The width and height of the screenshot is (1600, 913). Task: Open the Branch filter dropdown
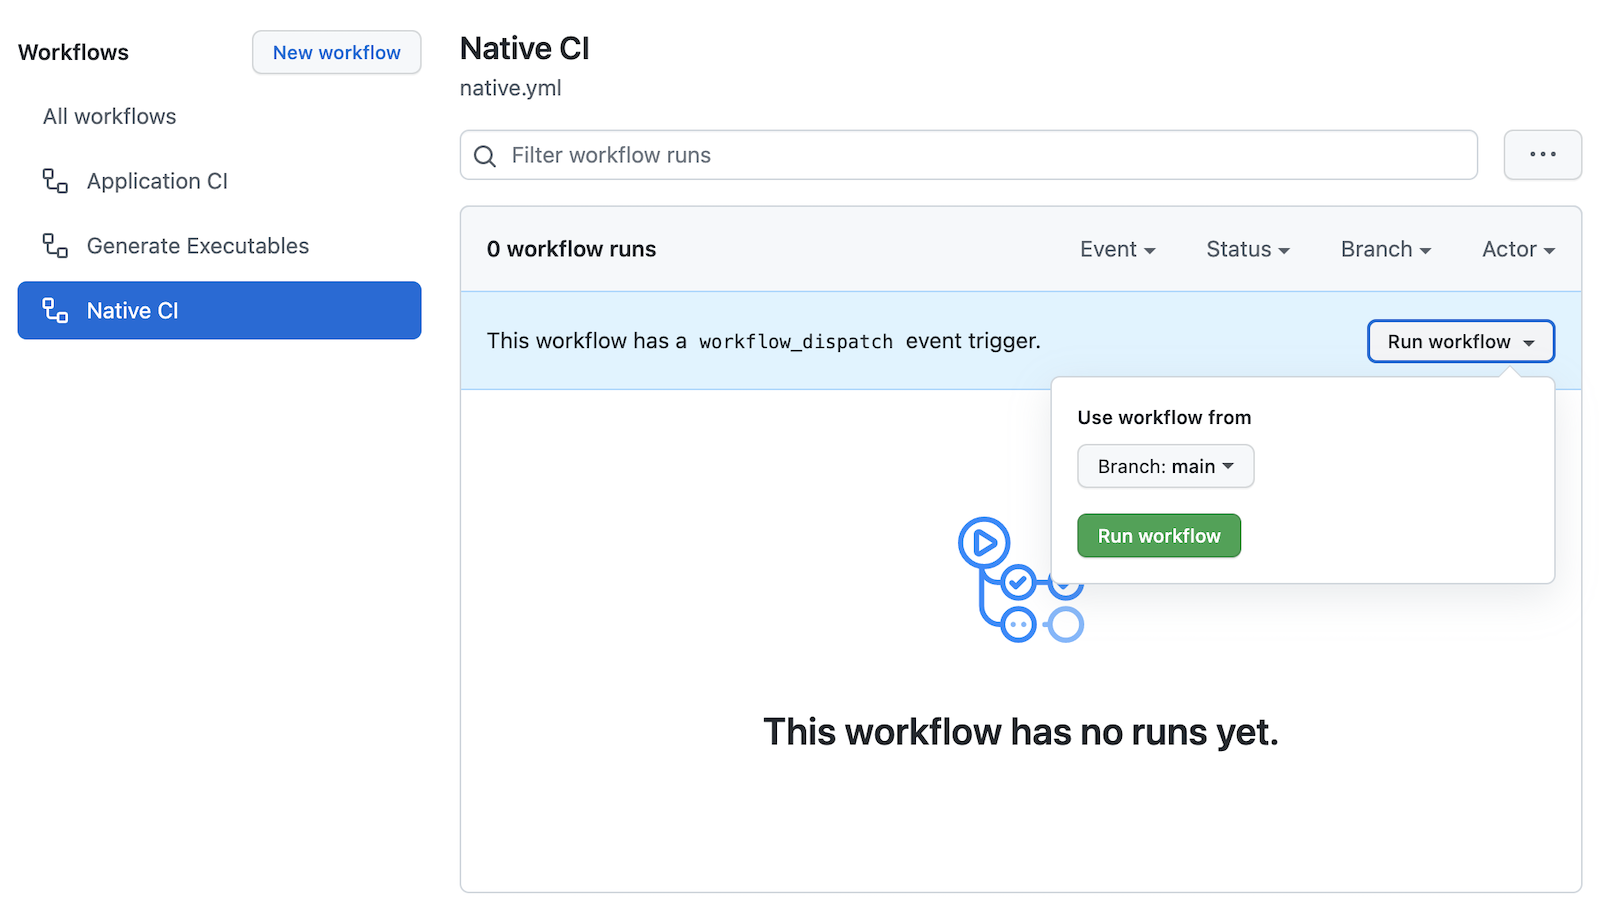(1385, 249)
